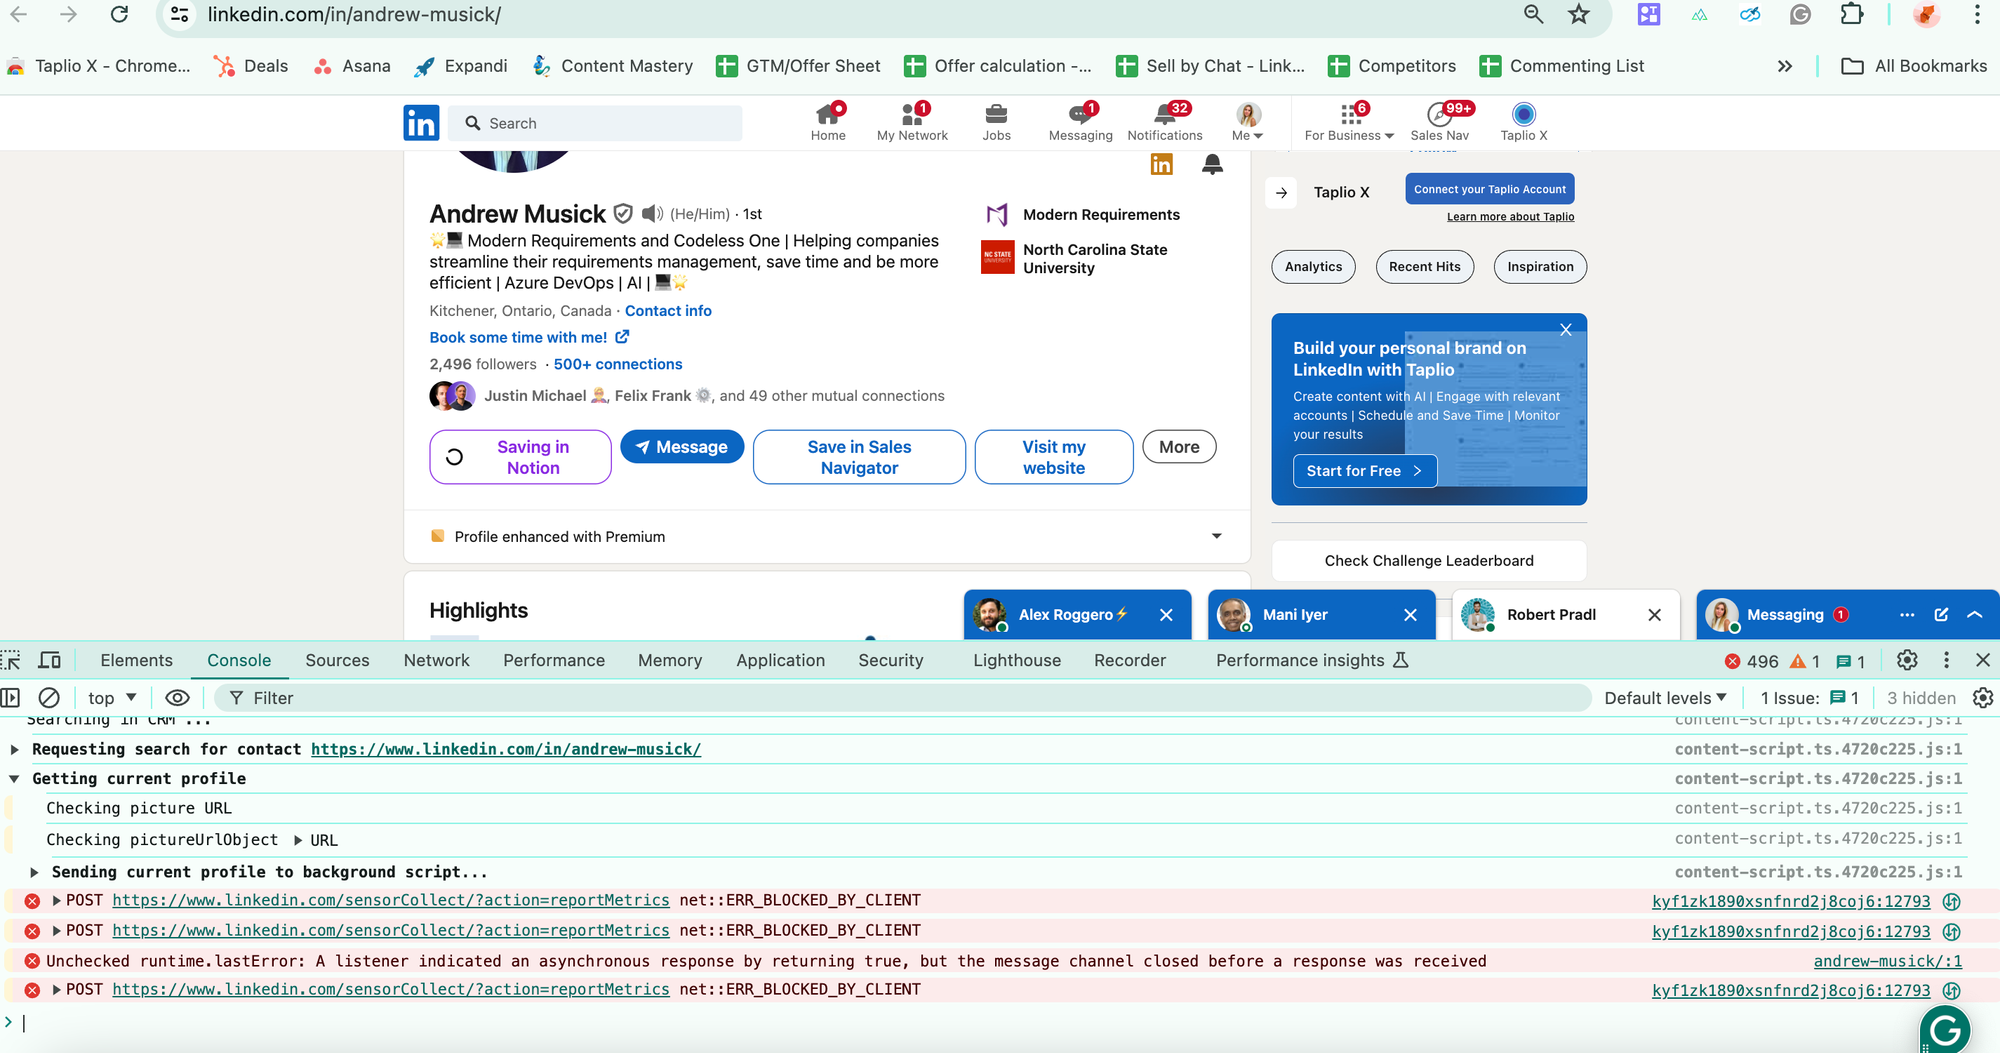Click the Analytics pill in Taplio panel
The image size is (2000, 1053).
[1313, 267]
